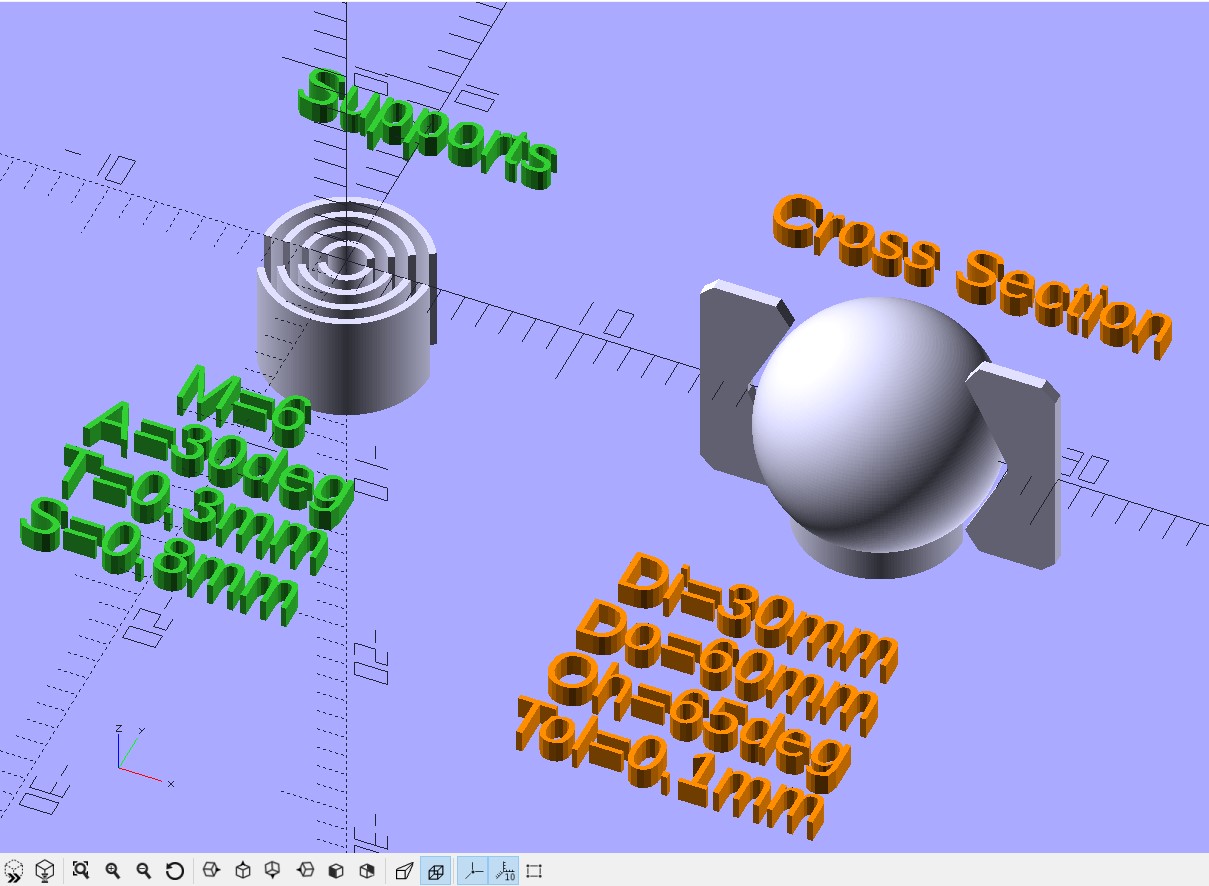Image resolution: width=1209 pixels, height=886 pixels.
Task: Switch to the Right view cube
Action: pos(210,871)
